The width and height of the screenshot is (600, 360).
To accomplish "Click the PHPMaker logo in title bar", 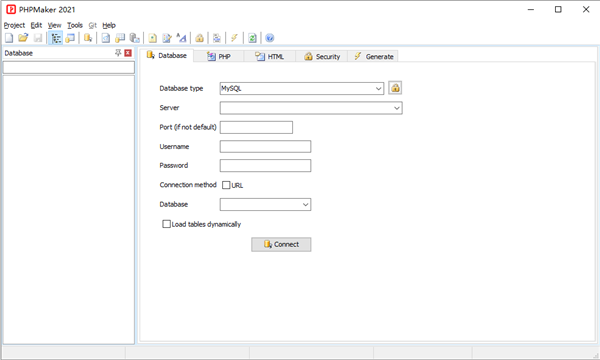I will point(11,9).
